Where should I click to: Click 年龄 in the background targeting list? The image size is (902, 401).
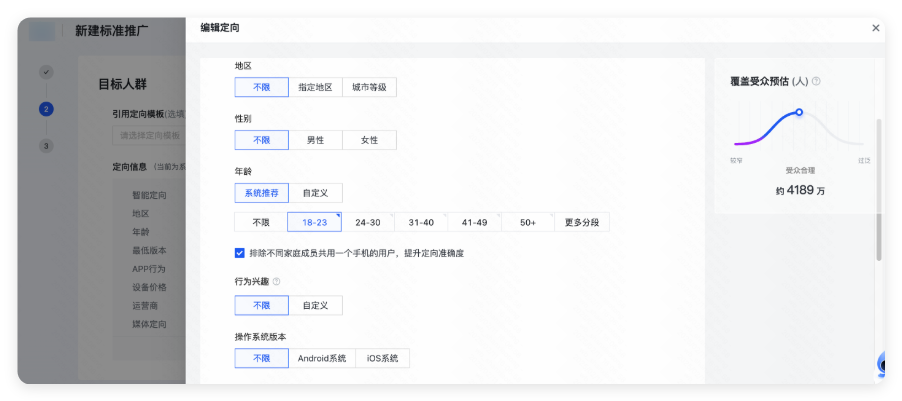tap(141, 232)
